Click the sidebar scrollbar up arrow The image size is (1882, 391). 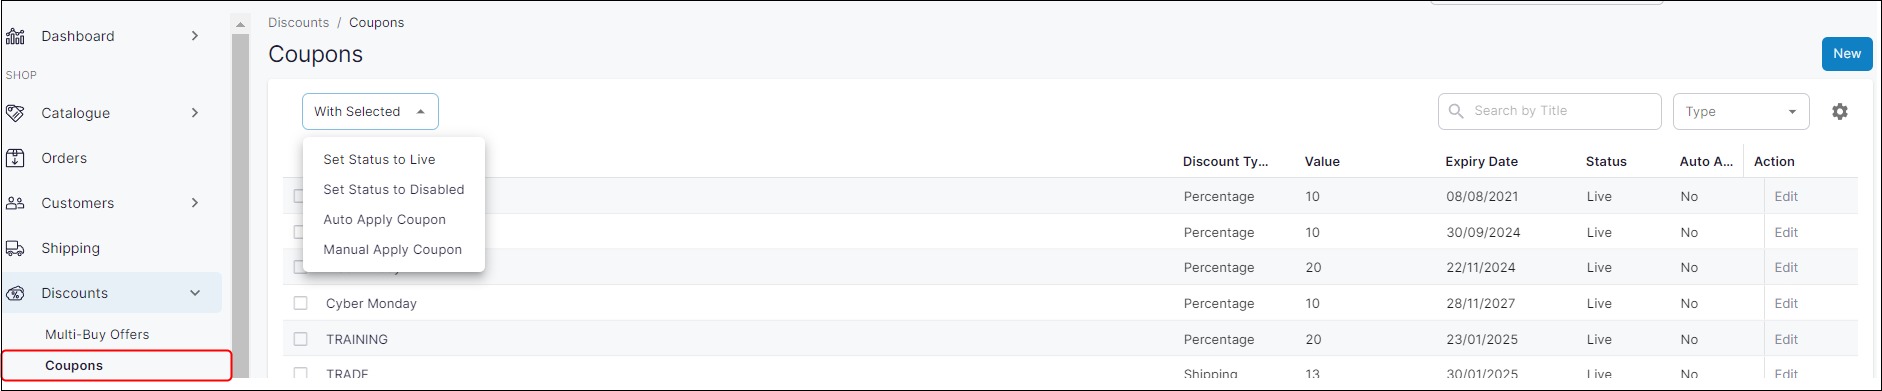(x=240, y=23)
